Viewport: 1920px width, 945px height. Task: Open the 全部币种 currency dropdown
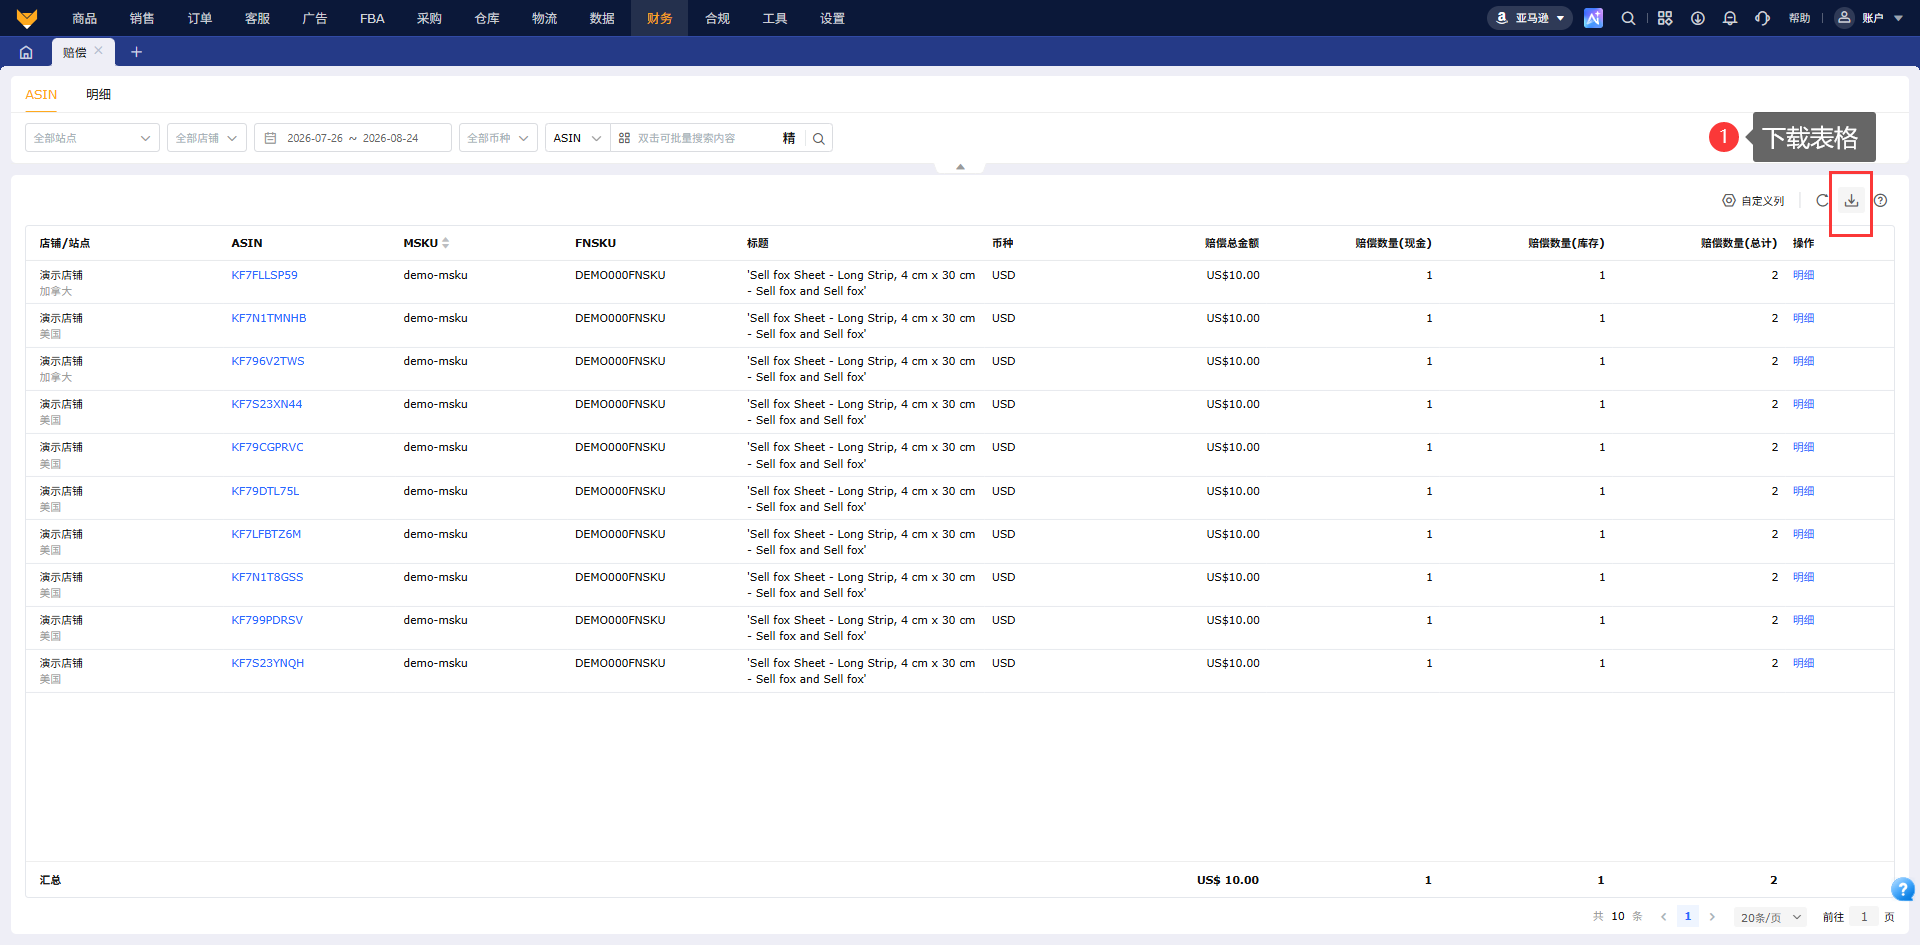click(x=498, y=138)
